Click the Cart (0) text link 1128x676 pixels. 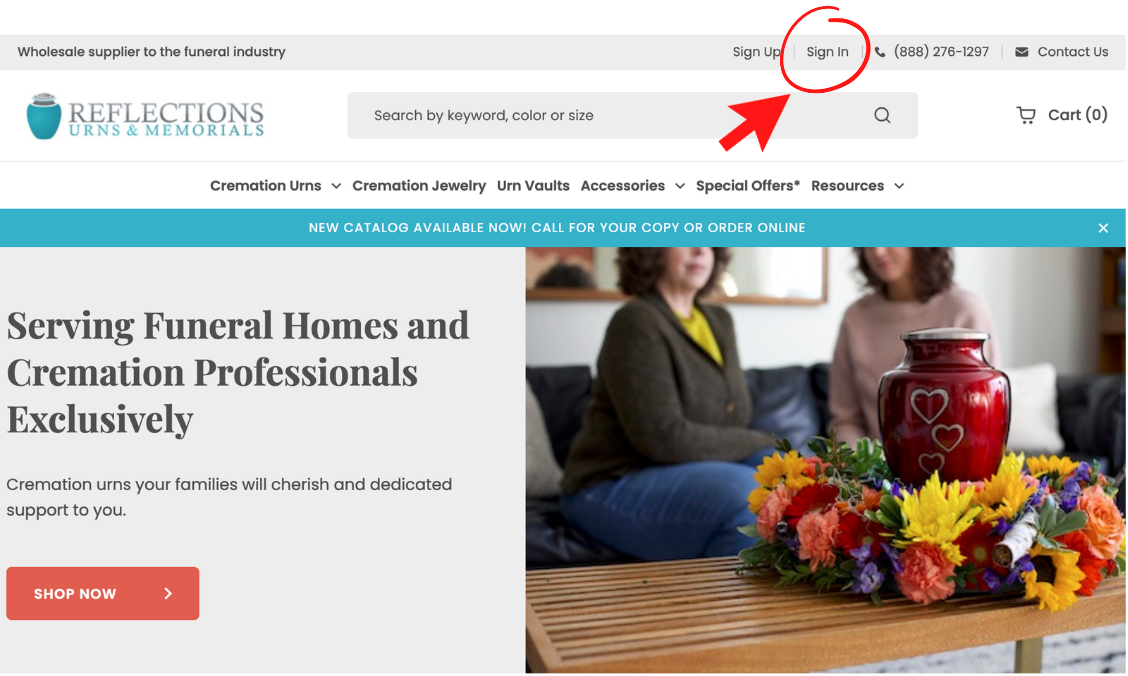1078,115
